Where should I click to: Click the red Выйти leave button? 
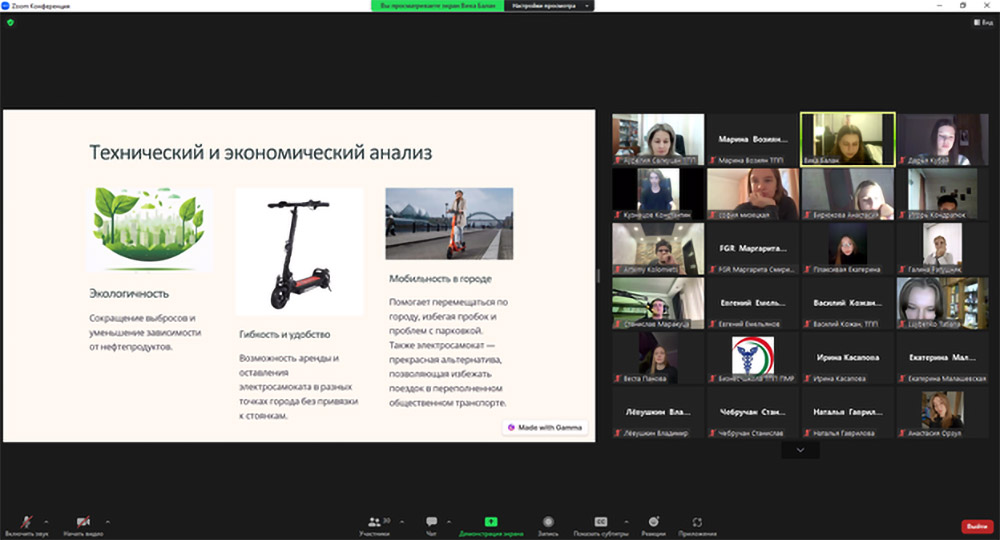click(976, 526)
